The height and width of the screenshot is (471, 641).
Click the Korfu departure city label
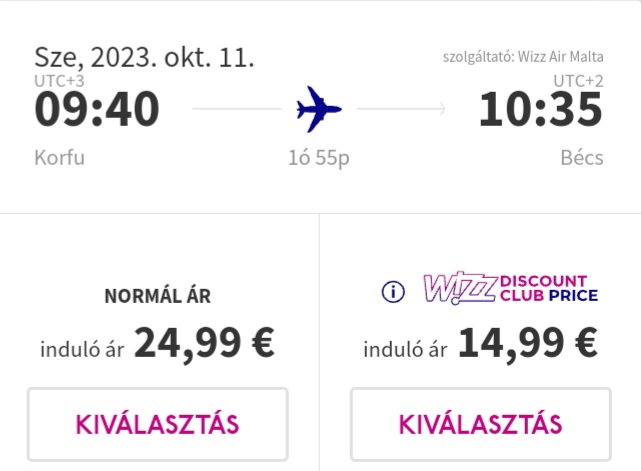[x=60, y=157]
